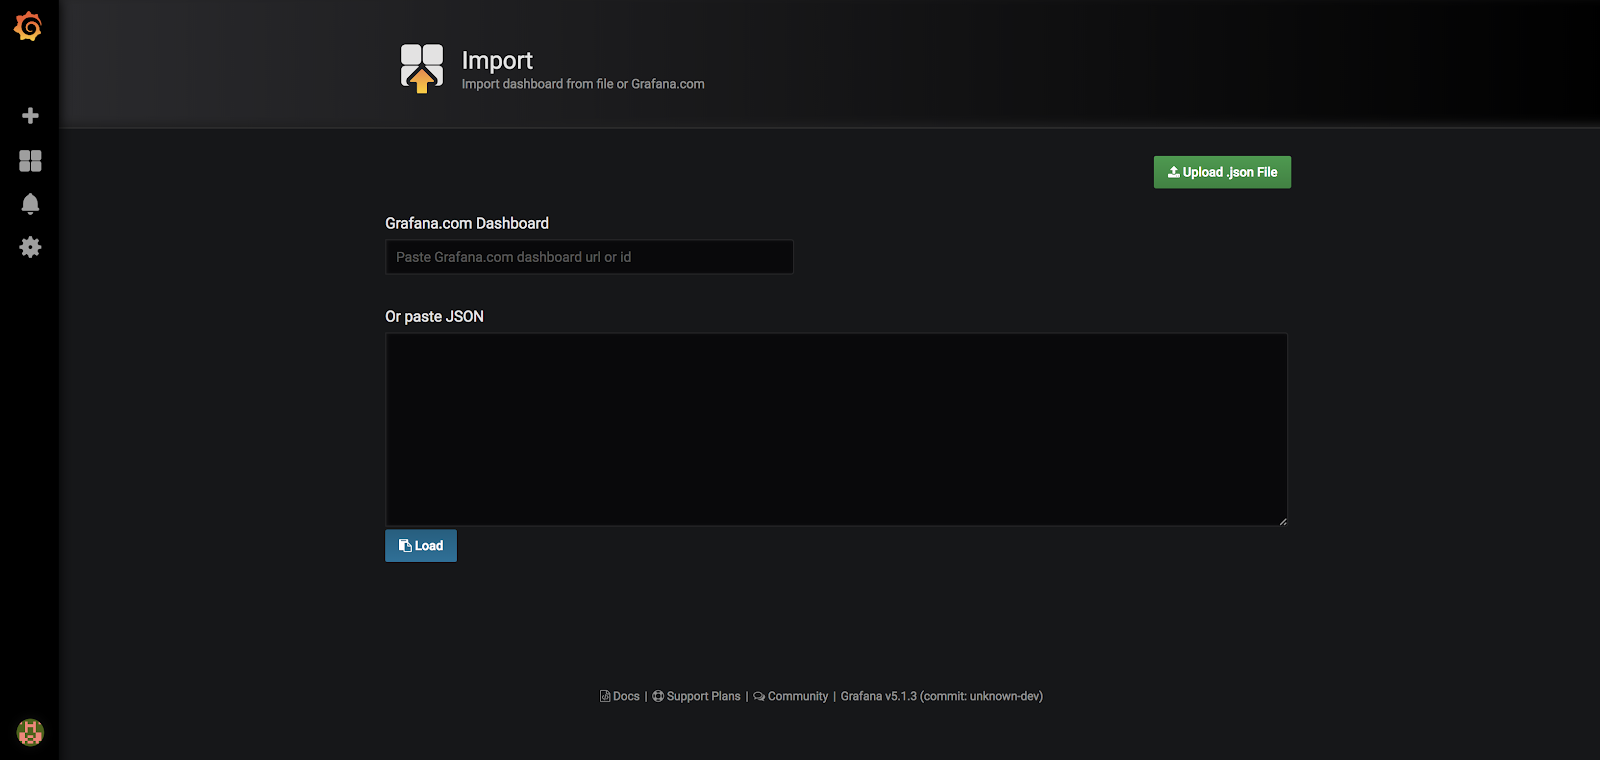The image size is (1600, 760).
Task: Click the text area resize handle
Action: coord(1283,521)
